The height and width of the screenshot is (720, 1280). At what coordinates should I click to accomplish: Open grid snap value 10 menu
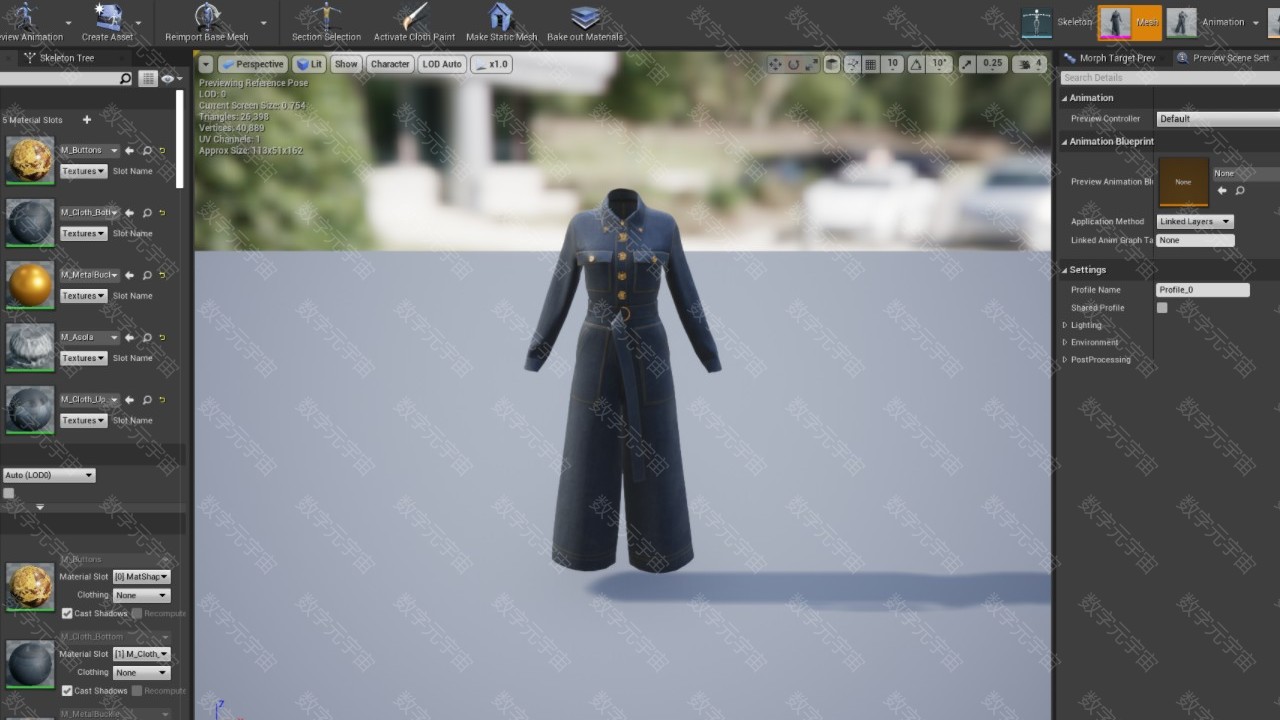[893, 64]
